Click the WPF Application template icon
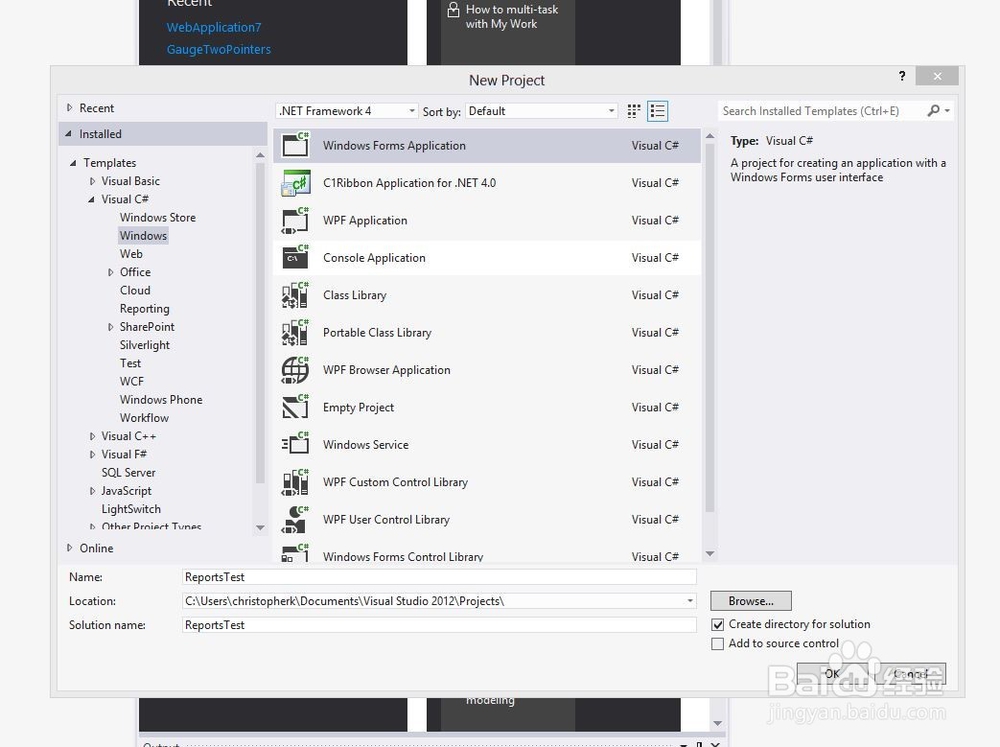 295,220
